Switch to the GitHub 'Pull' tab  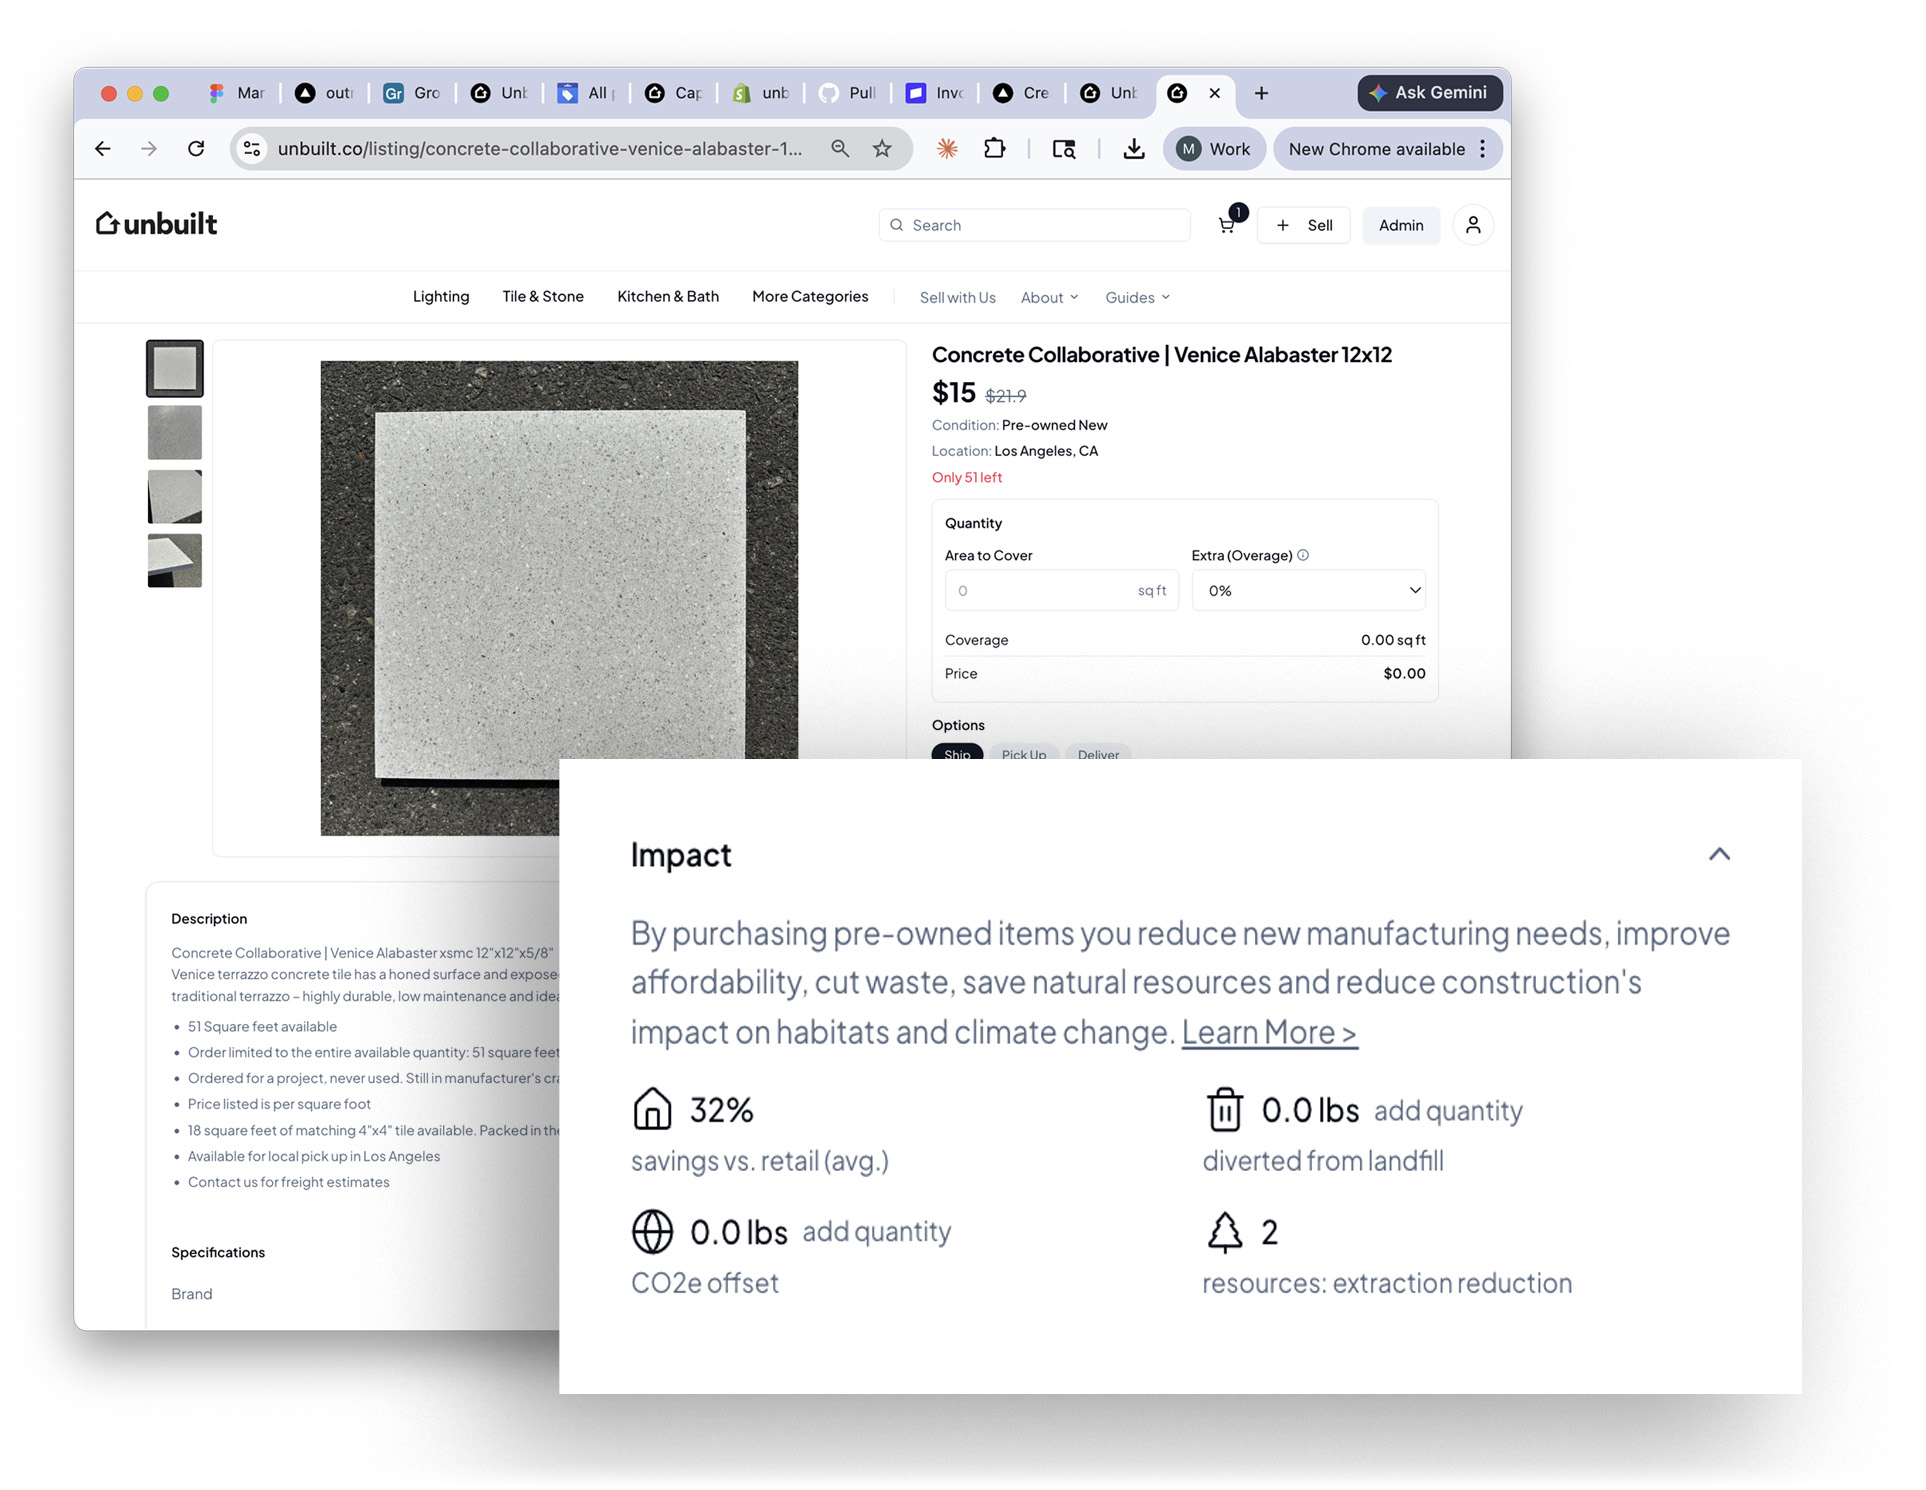(847, 93)
